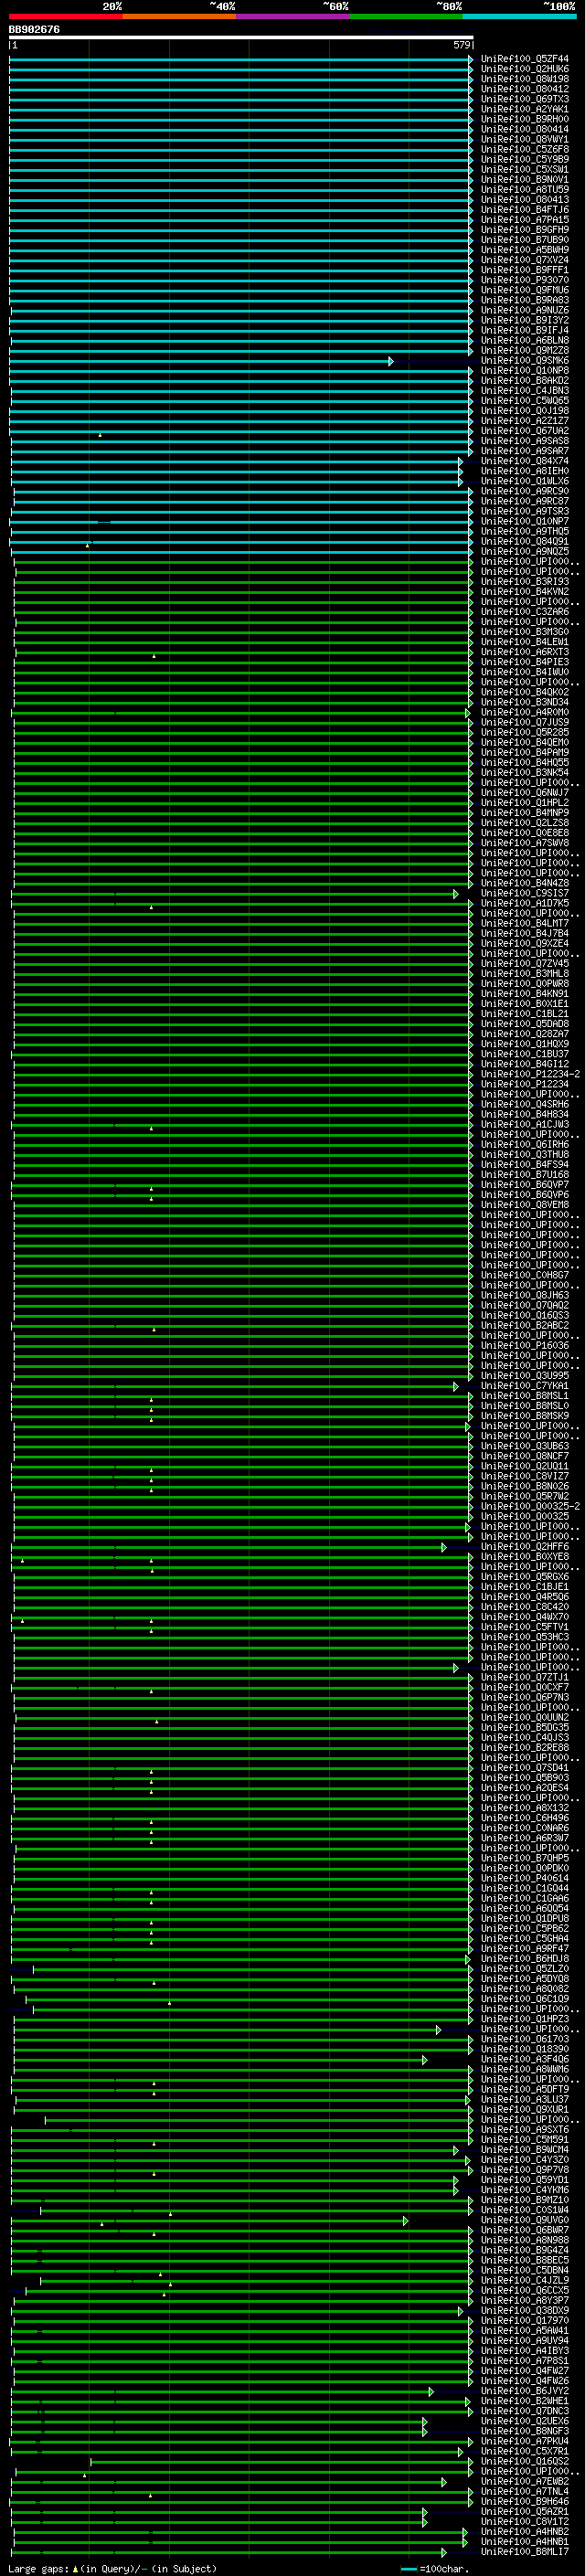Click the purple ~60% identity legend segment
585x2576 pixels.
pyautogui.click(x=292, y=16)
